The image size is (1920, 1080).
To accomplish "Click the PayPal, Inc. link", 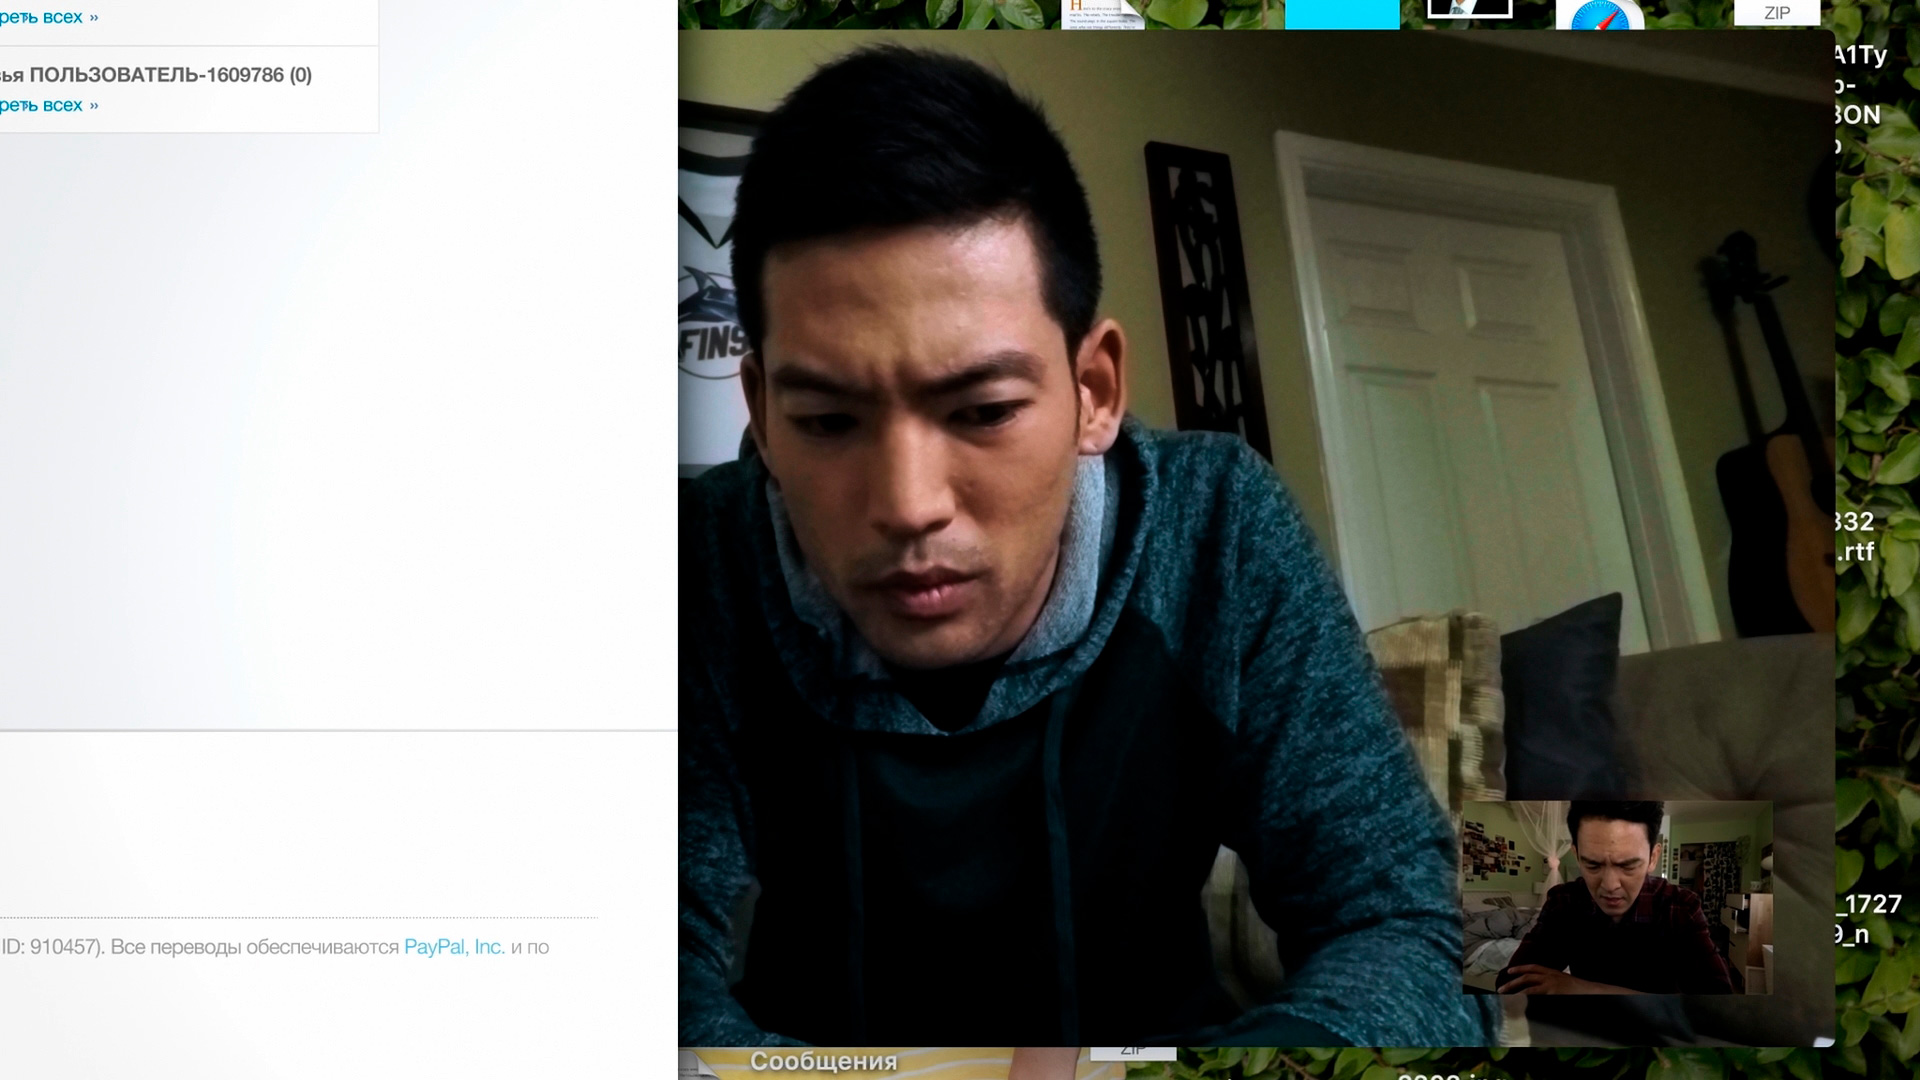I will (x=454, y=947).
